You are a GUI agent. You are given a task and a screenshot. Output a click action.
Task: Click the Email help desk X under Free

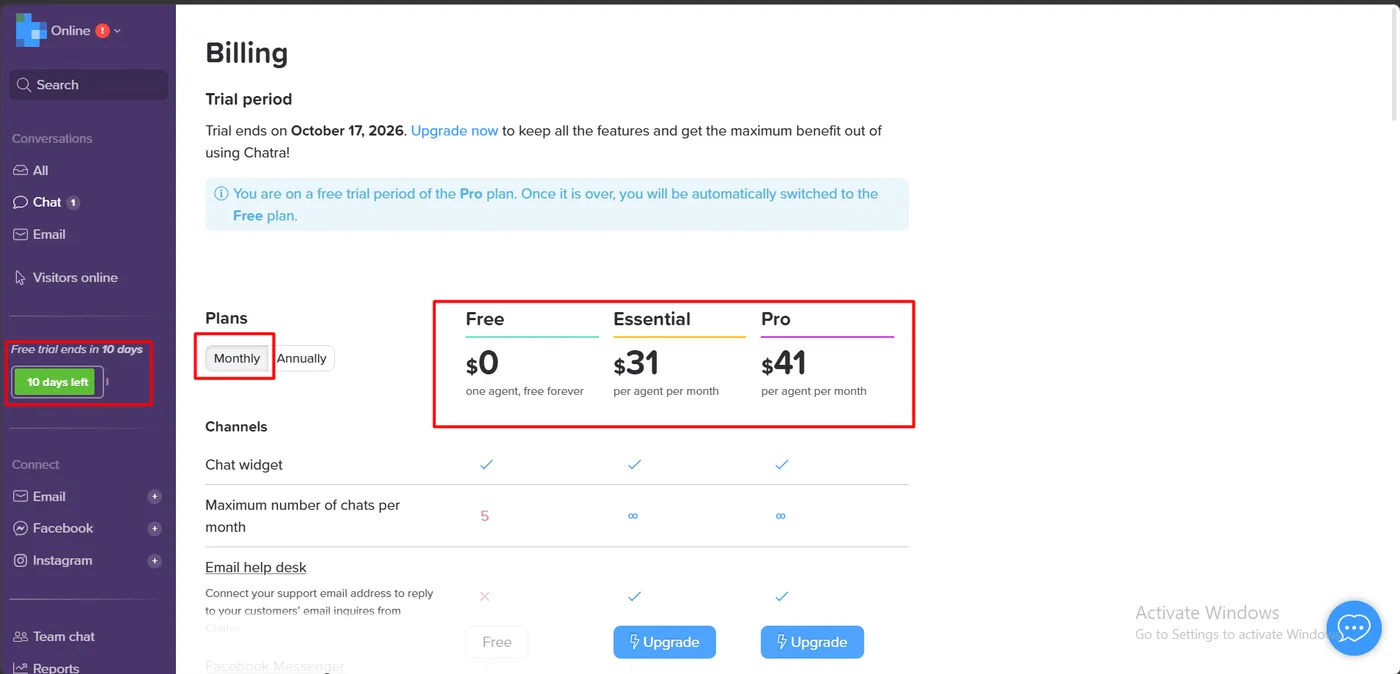(485, 596)
